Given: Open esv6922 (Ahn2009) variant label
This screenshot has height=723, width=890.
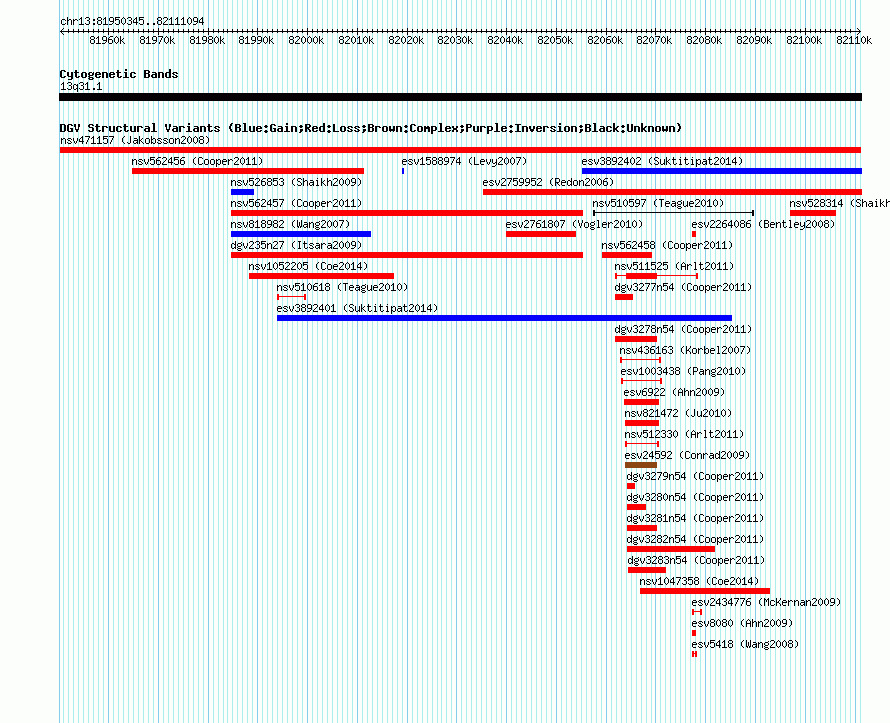Looking at the screenshot, I should pyautogui.click(x=674, y=392).
